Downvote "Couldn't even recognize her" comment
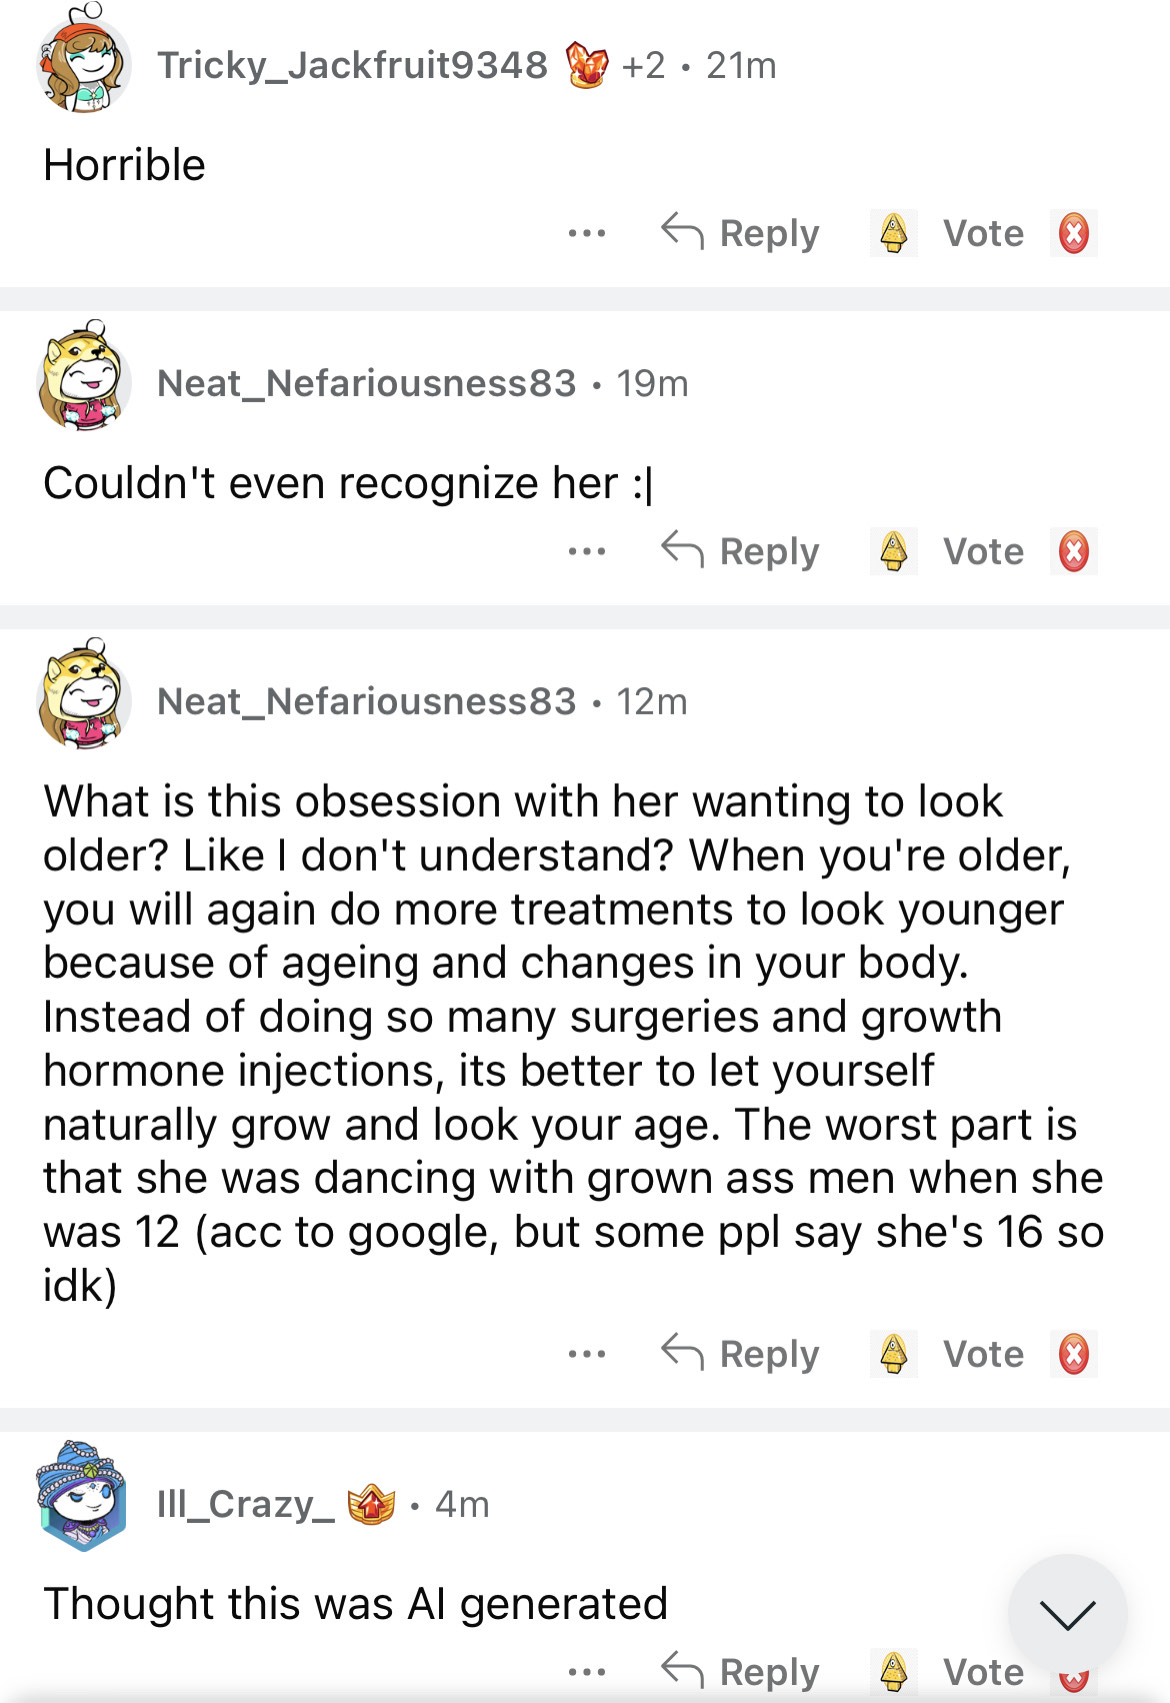The image size is (1170, 1703). 1073,552
